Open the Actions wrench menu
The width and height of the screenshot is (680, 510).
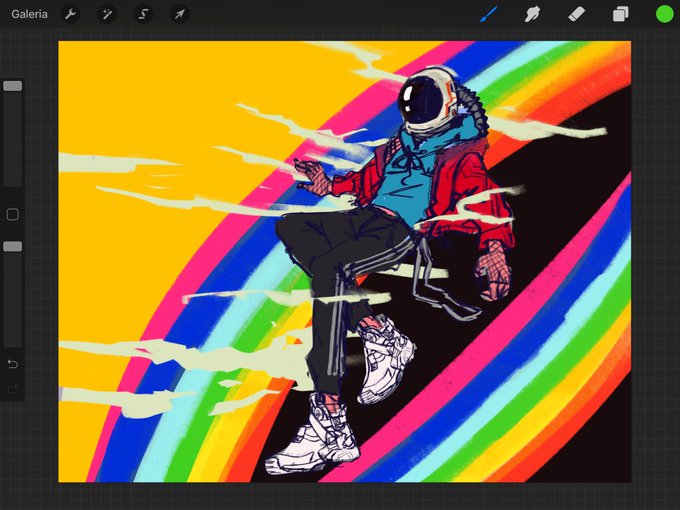tap(70, 14)
